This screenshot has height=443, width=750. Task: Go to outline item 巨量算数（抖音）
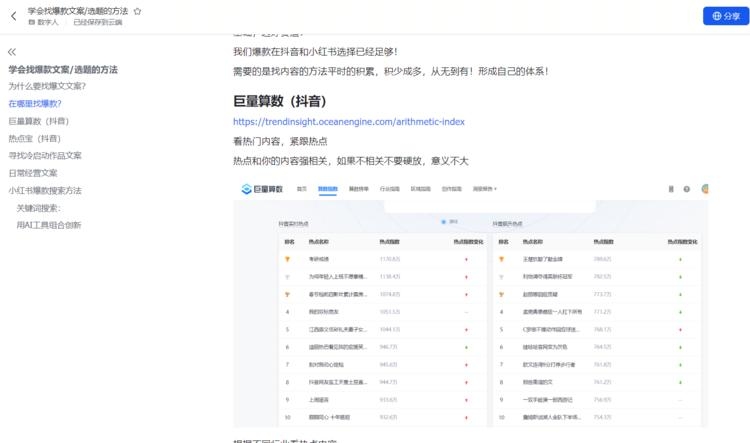click(x=39, y=121)
